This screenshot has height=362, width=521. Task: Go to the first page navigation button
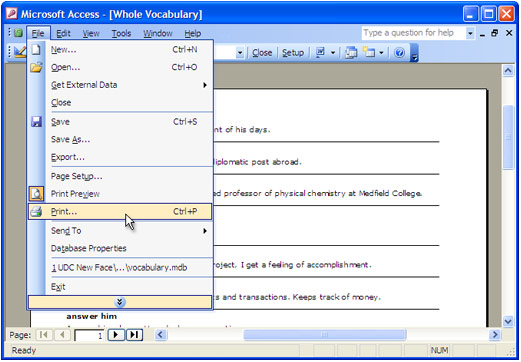(x=43, y=334)
